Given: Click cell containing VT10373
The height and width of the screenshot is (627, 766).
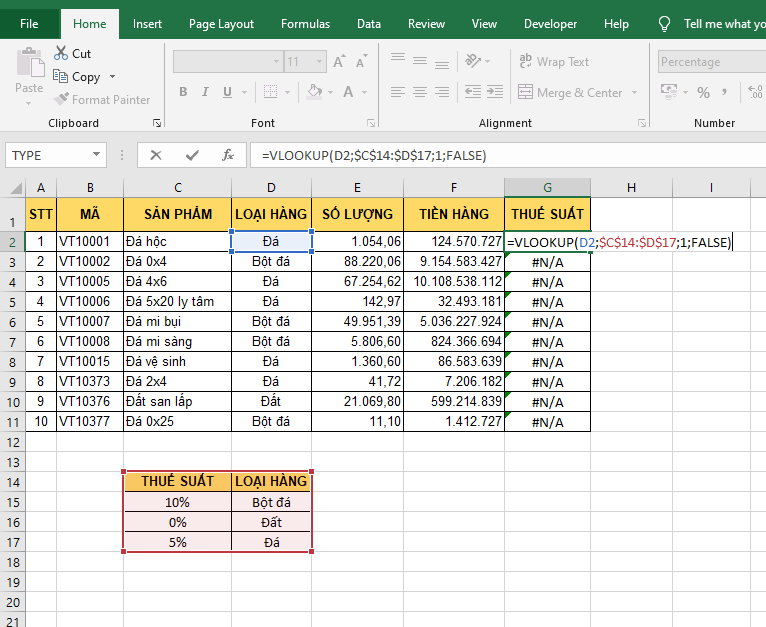Looking at the screenshot, I should click(90, 381).
